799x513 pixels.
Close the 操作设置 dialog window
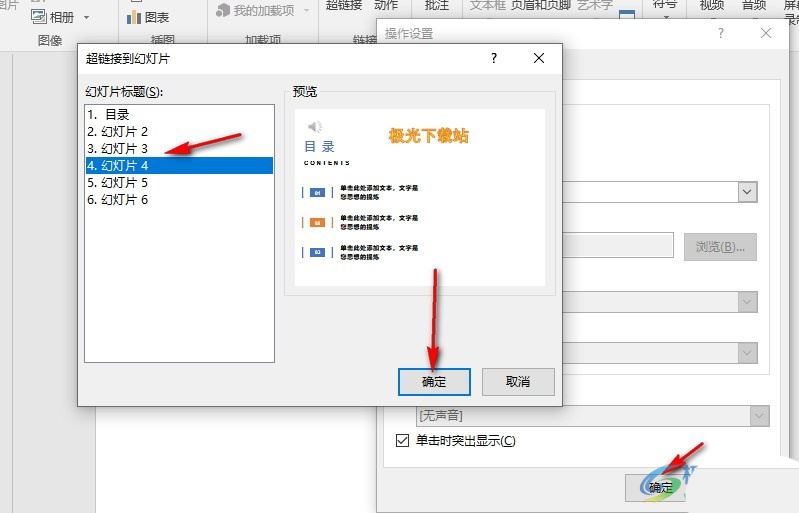(766, 33)
